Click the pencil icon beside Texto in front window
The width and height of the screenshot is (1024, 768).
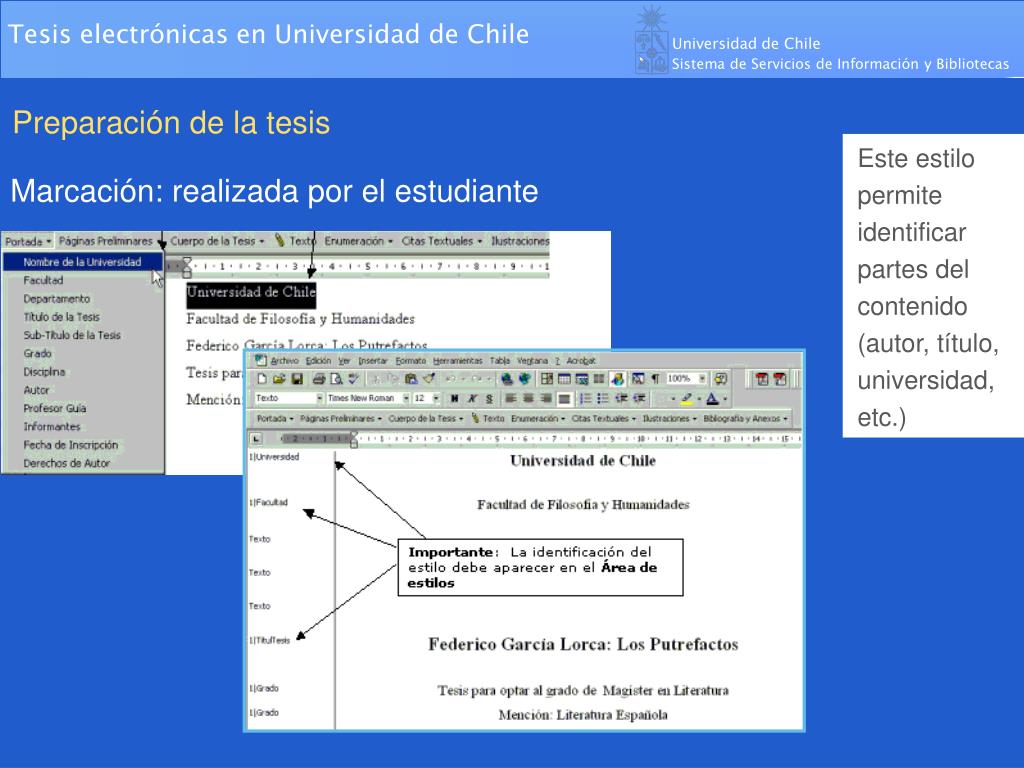[475, 418]
